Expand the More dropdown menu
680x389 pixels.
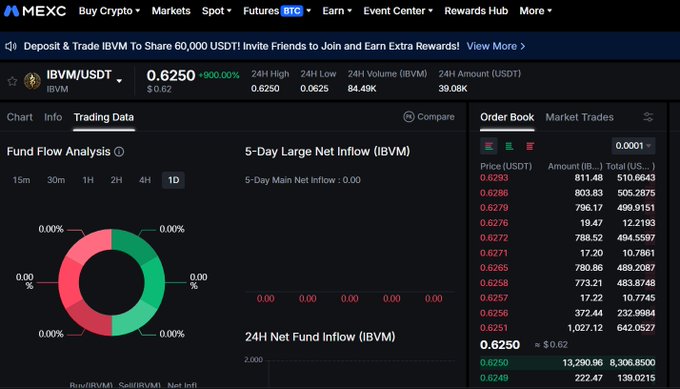coord(536,11)
